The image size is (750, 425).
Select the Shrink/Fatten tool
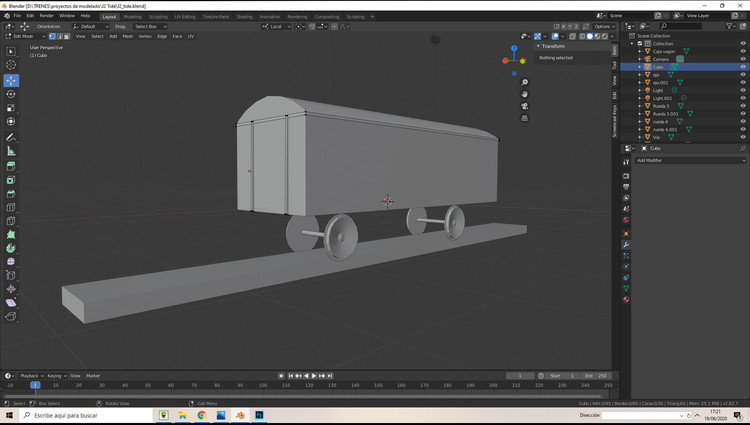(11, 289)
